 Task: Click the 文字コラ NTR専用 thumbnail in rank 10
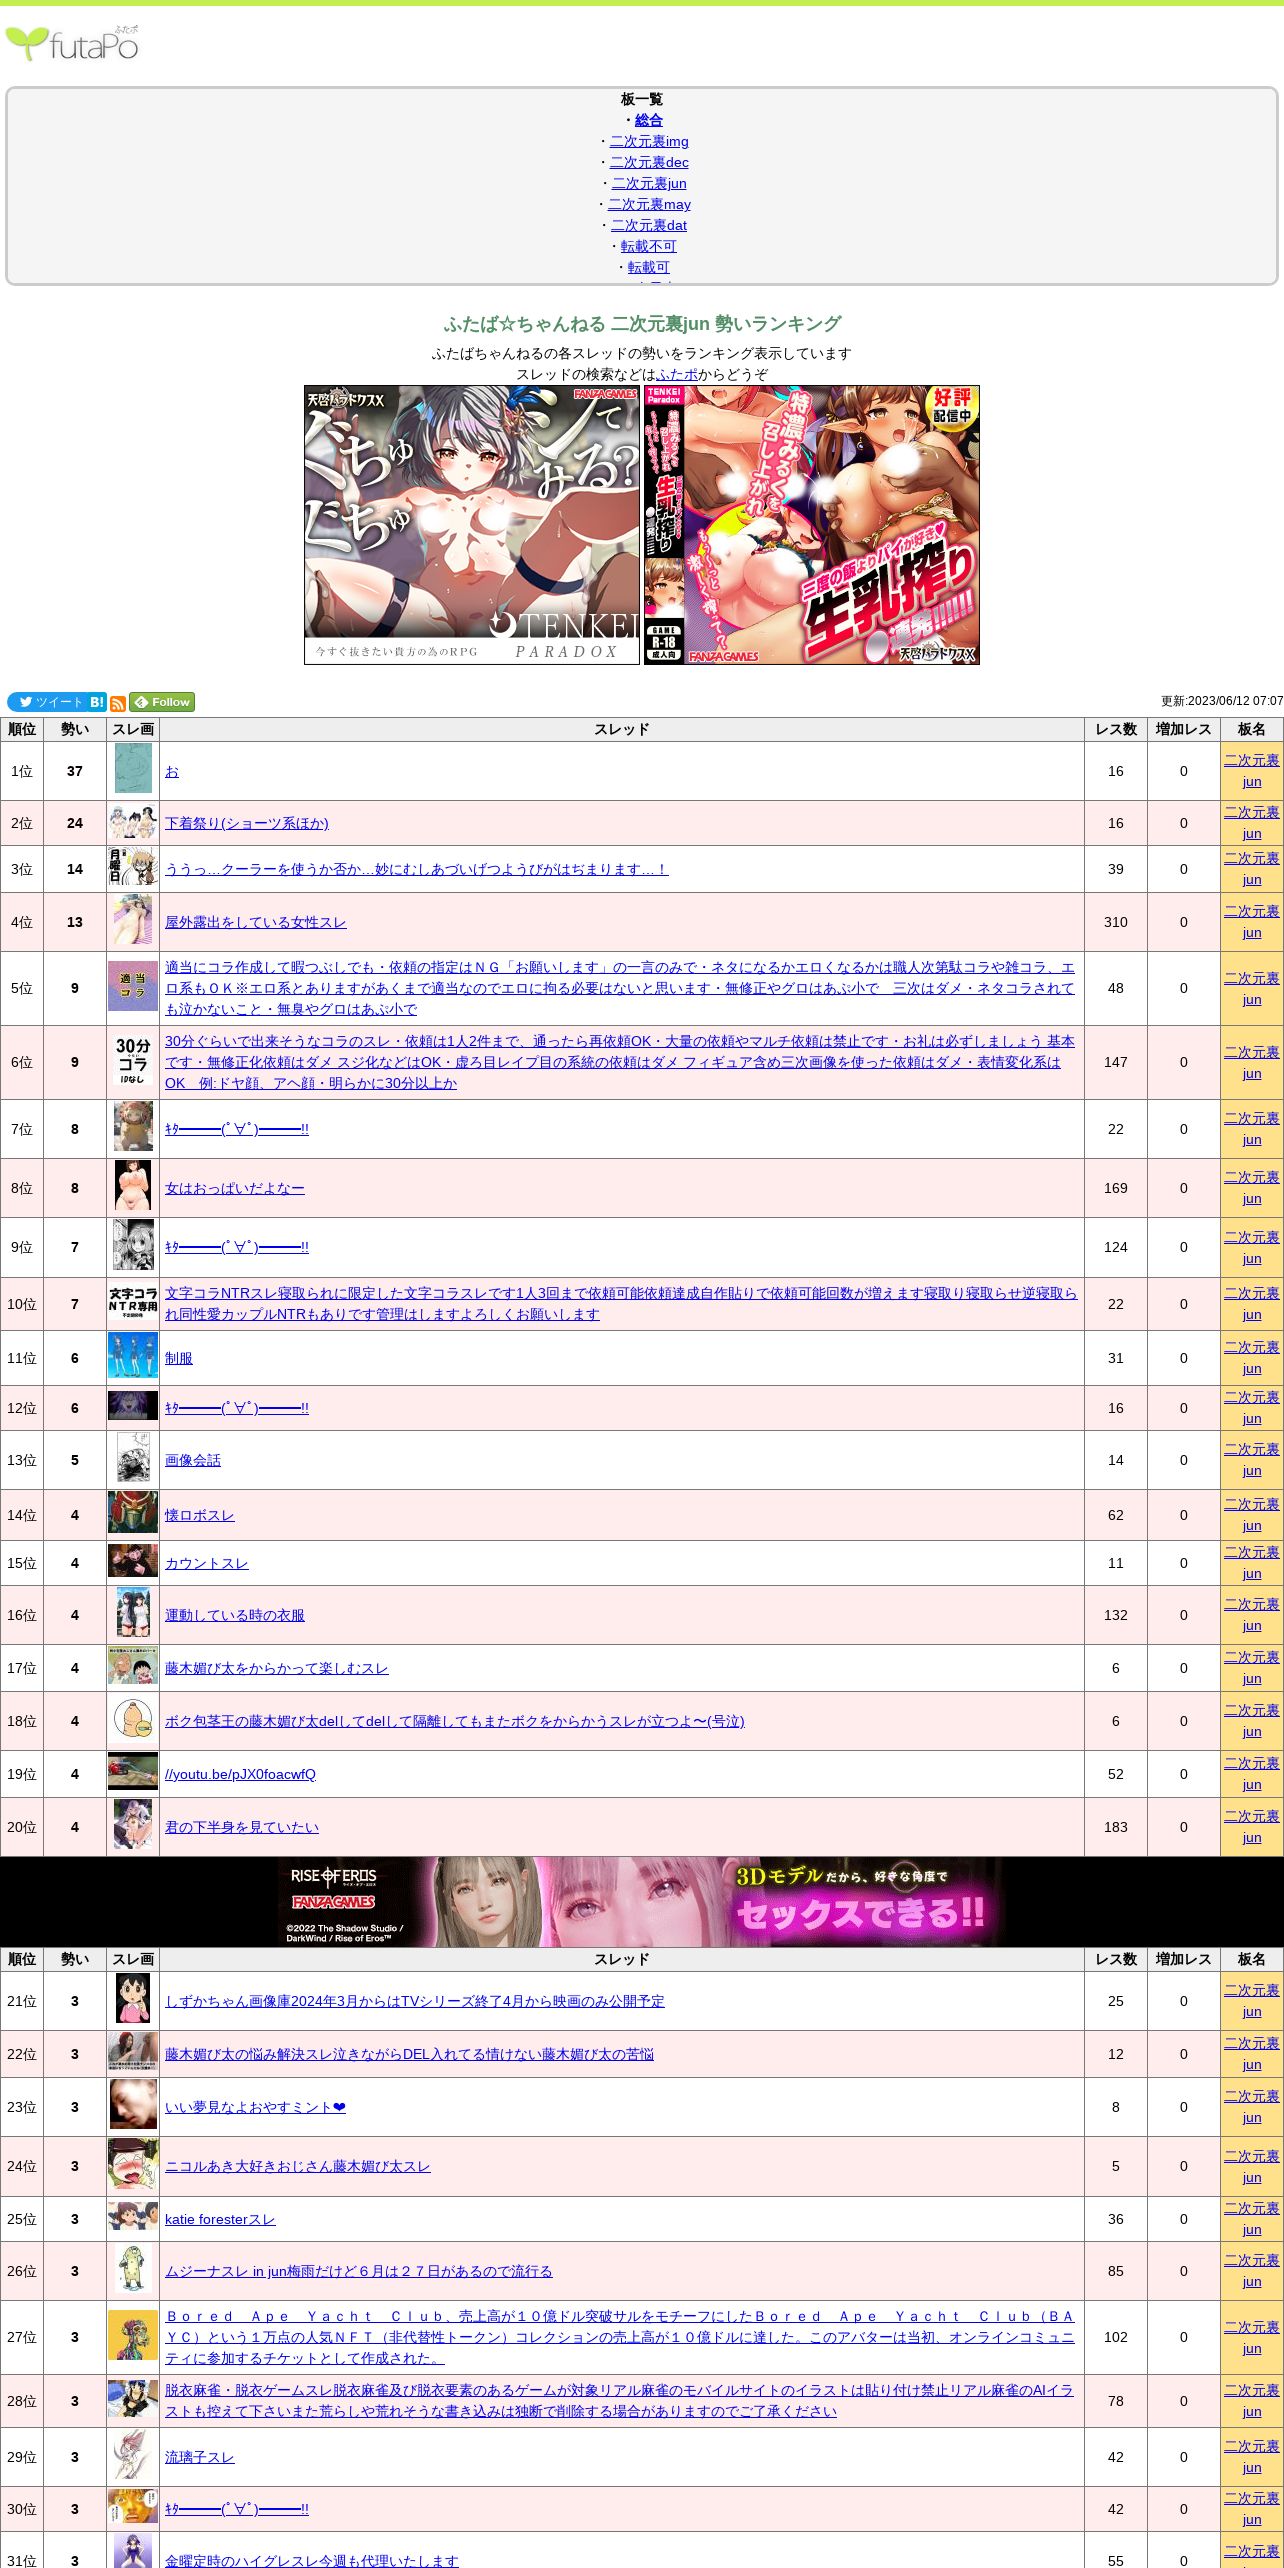coord(133,1302)
